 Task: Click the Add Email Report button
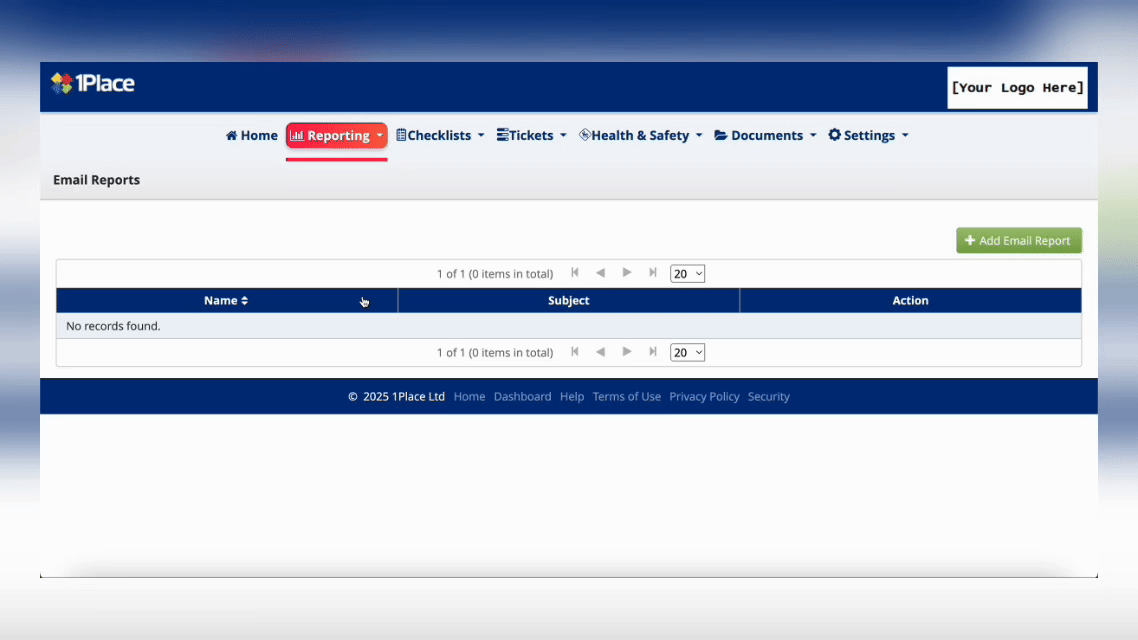point(1018,241)
